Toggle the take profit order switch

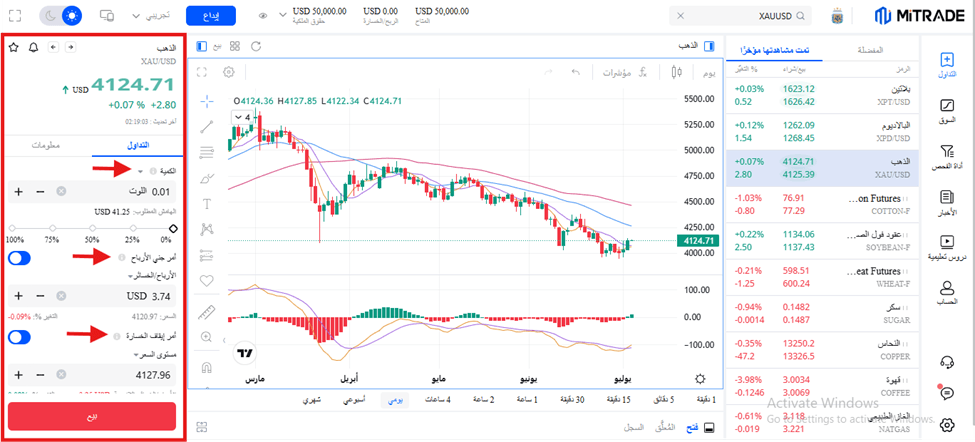click(20, 258)
